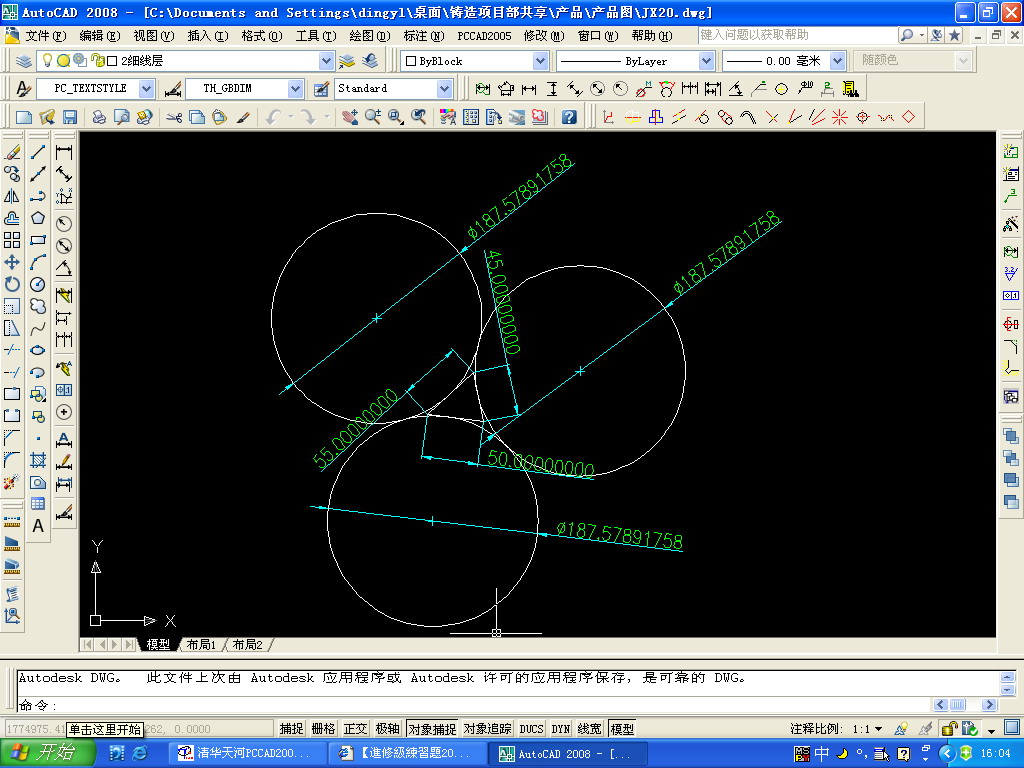Screen dimensions: 1024x768
Task: Expand the 0.00 毫米 lineweight dropdown
Action: 837,61
